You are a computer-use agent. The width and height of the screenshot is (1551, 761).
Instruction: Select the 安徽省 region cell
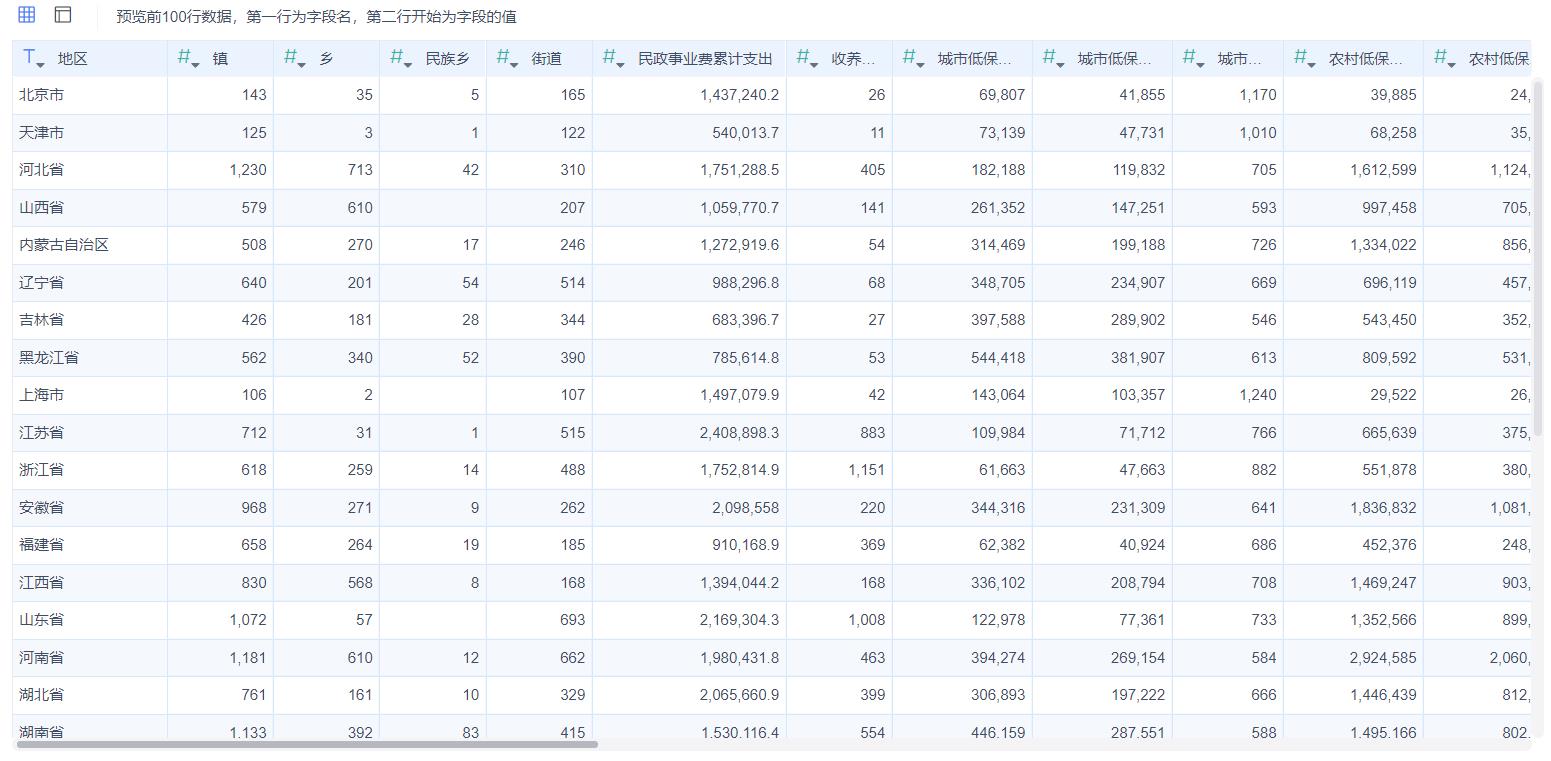(90, 508)
